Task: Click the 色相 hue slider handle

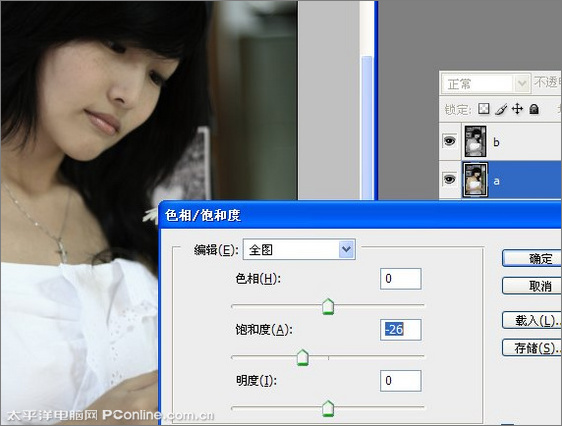Action: coord(328,306)
